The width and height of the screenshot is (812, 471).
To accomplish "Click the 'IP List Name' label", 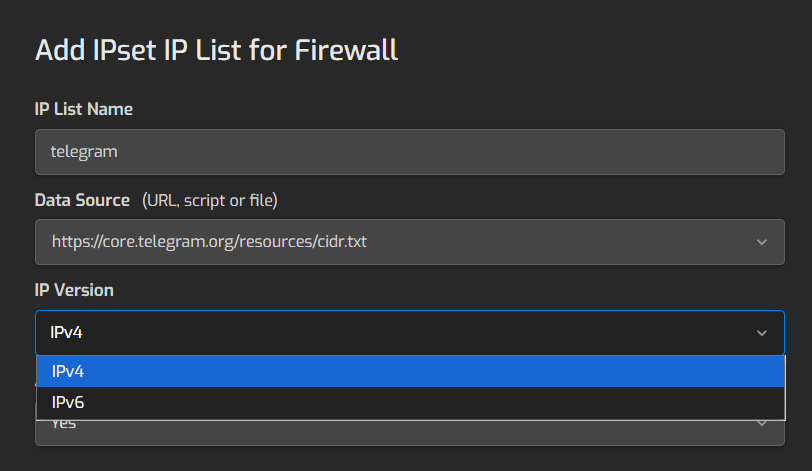I will click(84, 109).
